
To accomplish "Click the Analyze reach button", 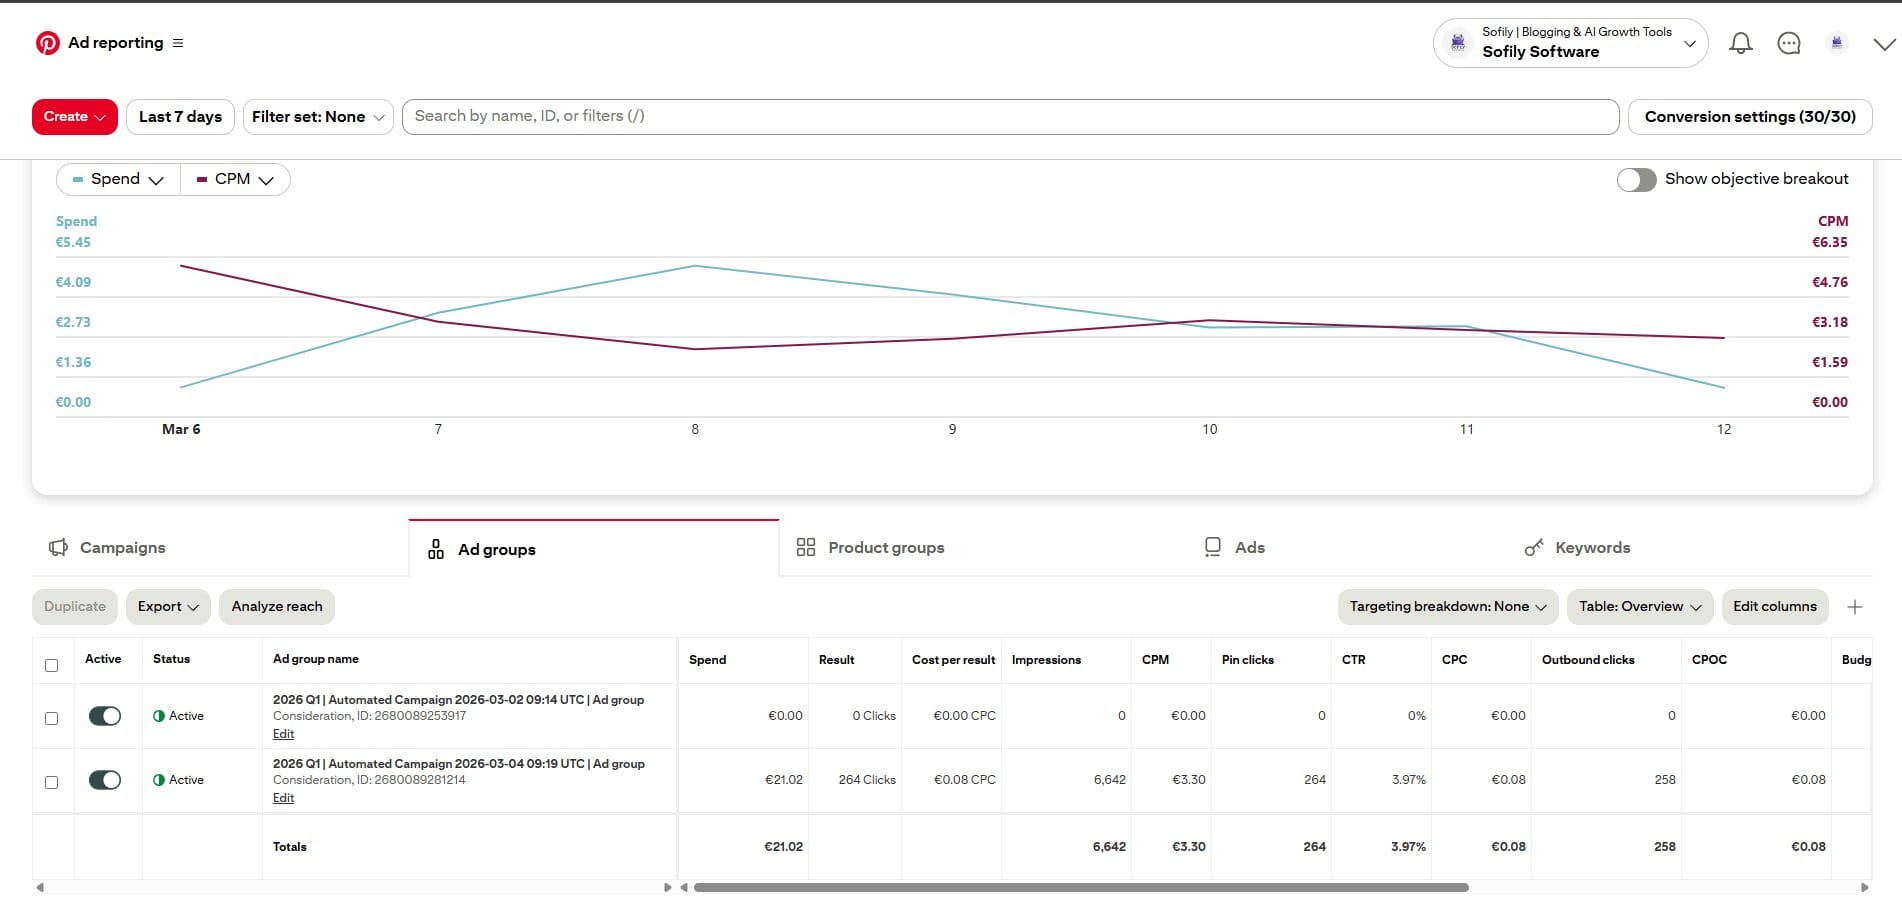I will click(276, 606).
